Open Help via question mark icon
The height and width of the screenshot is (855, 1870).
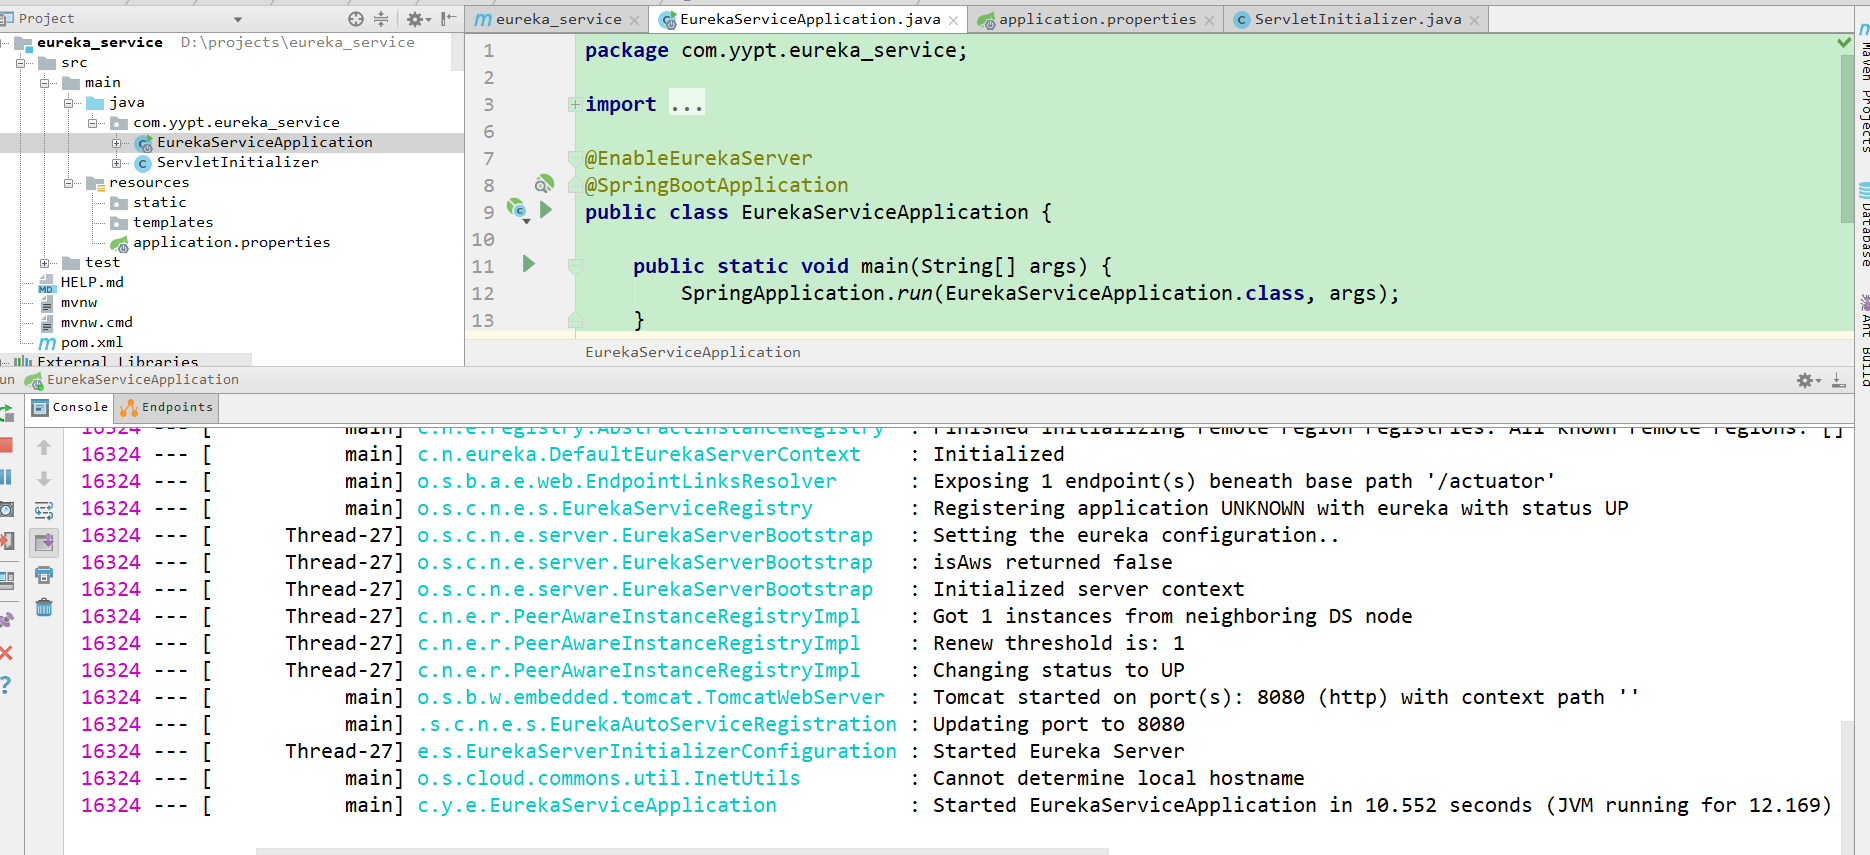pyautogui.click(x=6, y=685)
